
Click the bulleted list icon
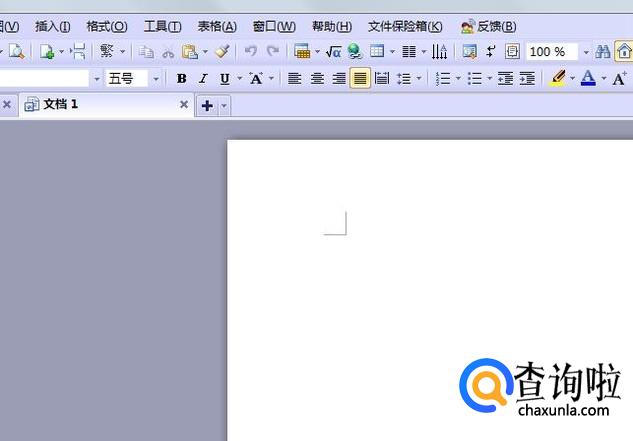(474, 79)
